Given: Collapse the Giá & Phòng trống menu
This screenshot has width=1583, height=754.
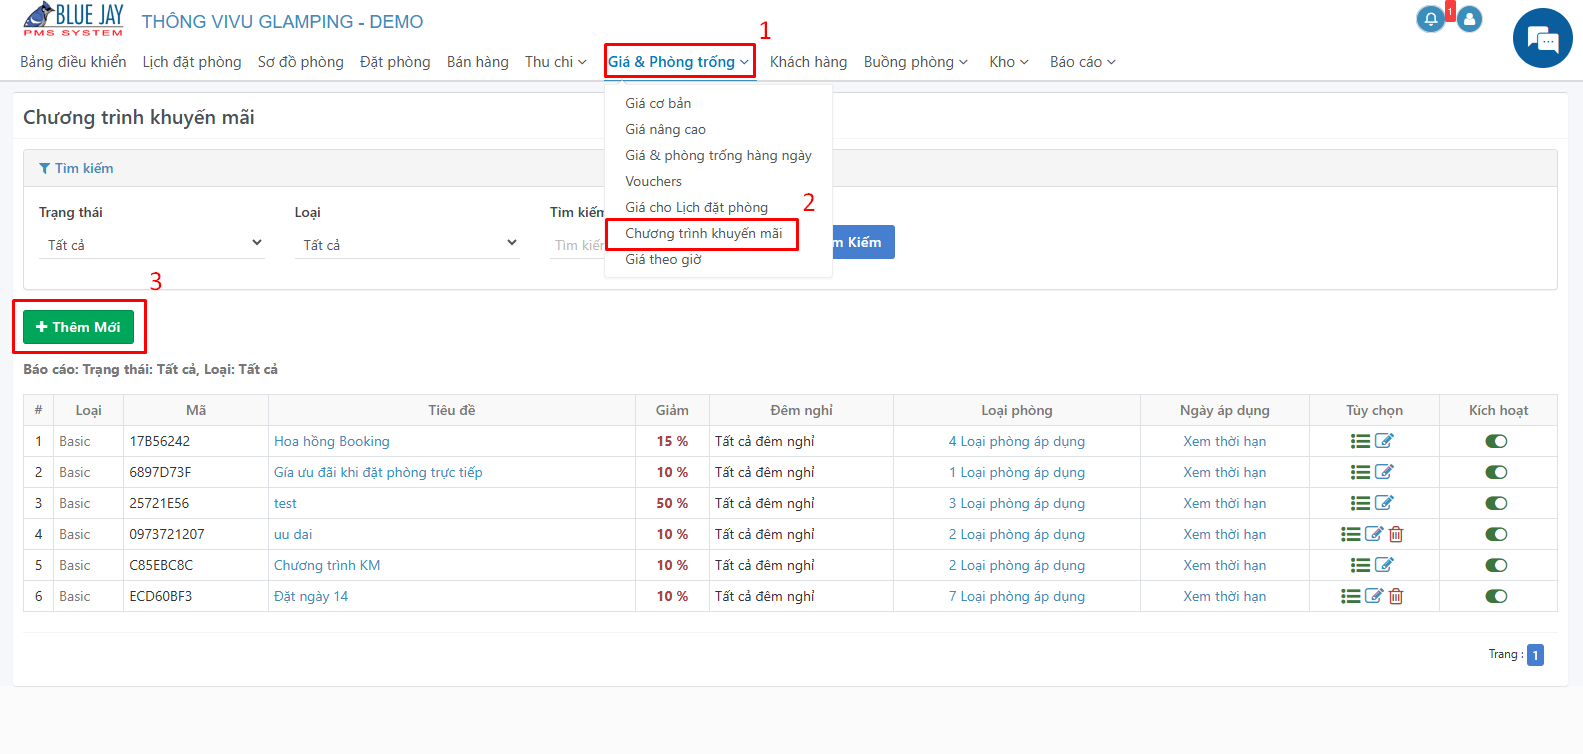Looking at the screenshot, I should [x=679, y=62].
